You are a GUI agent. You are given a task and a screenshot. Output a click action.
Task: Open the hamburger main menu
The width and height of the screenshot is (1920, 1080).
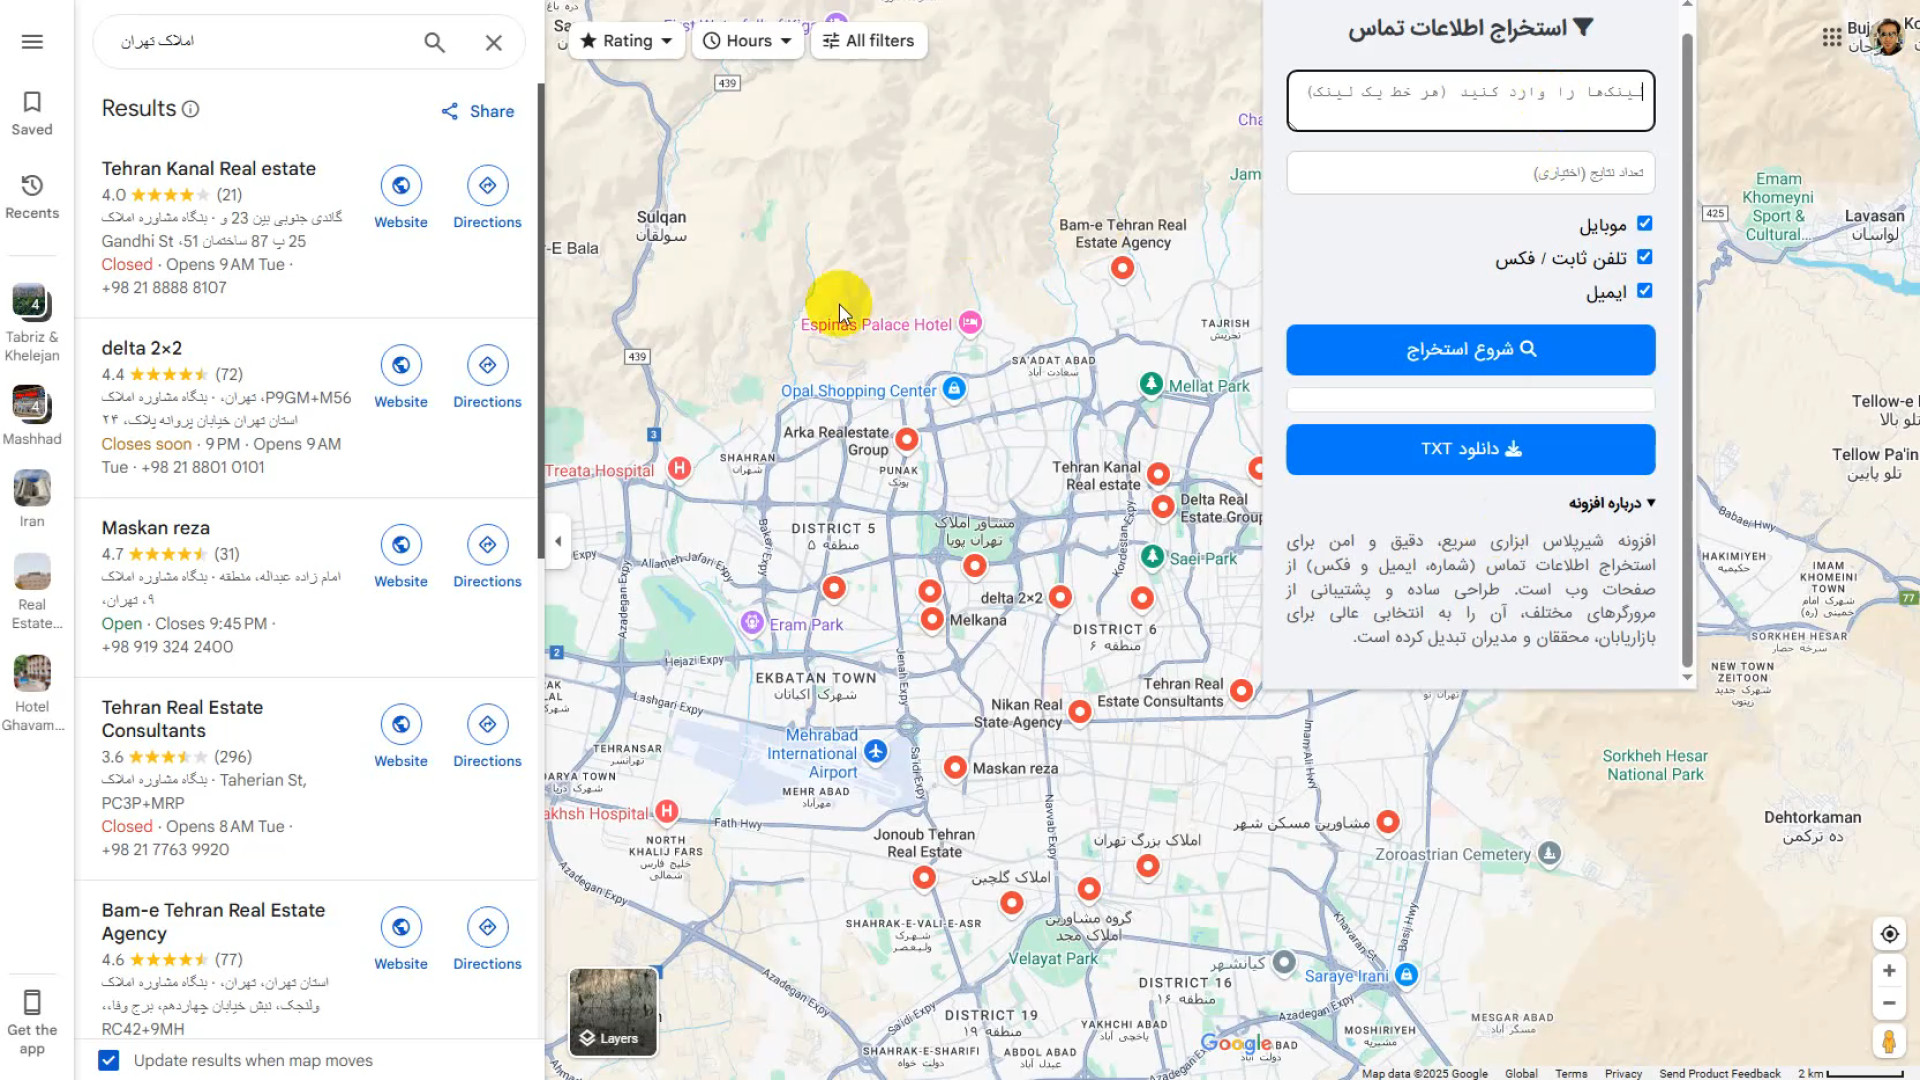coord(32,41)
